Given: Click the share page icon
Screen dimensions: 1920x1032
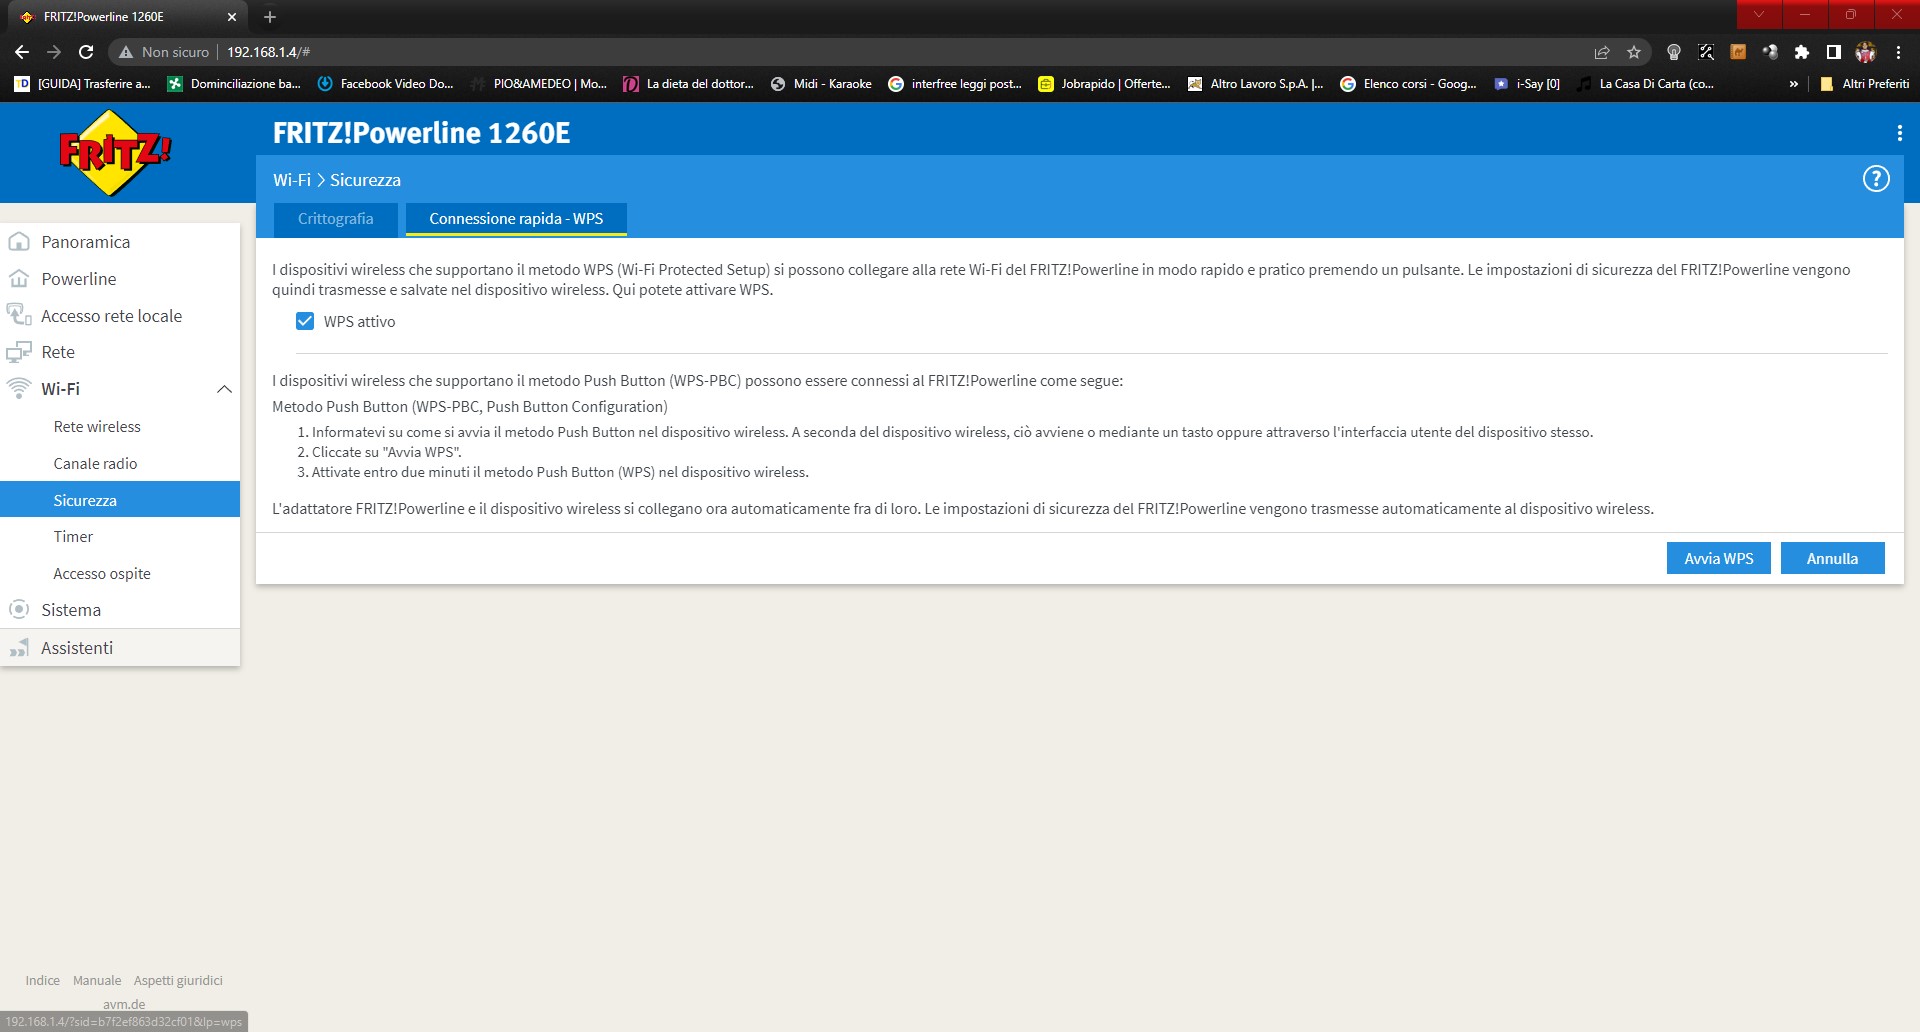Looking at the screenshot, I should tap(1602, 52).
